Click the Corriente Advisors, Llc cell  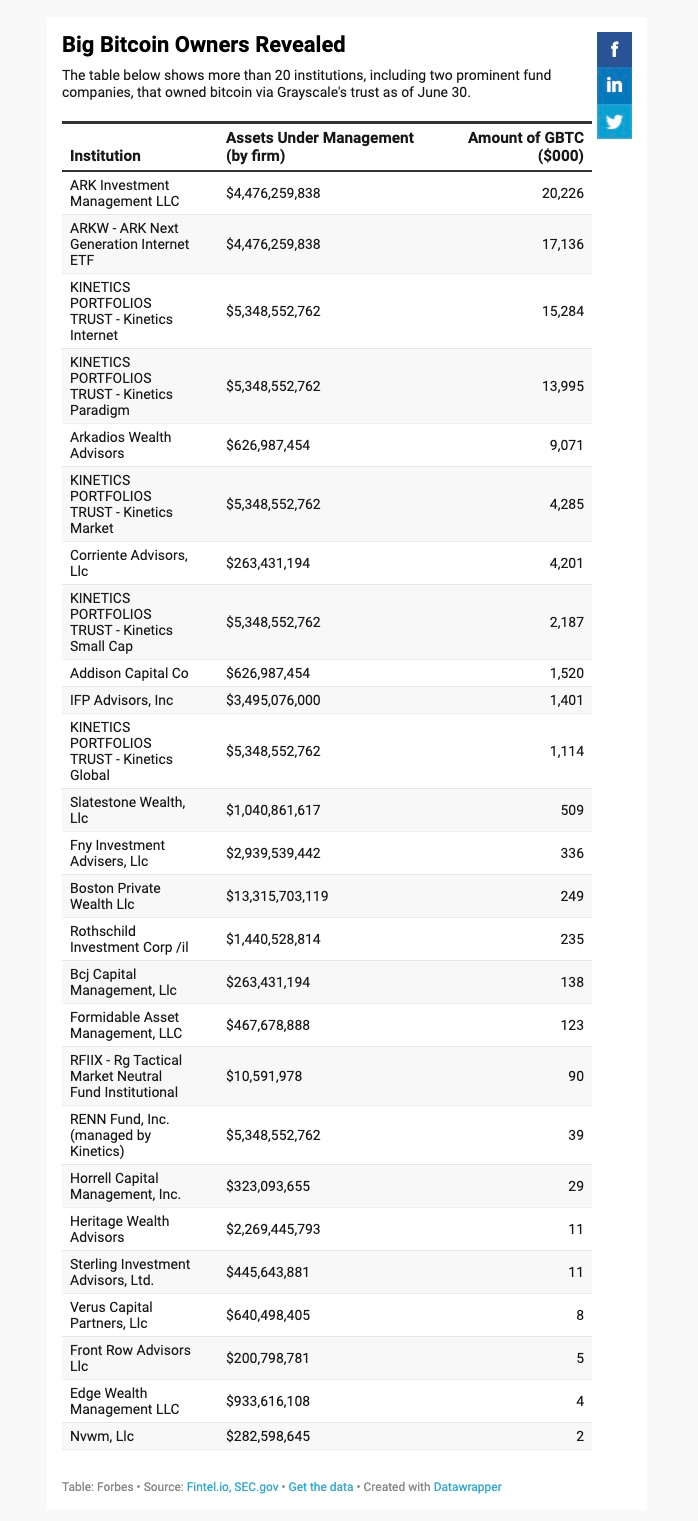coord(128,563)
